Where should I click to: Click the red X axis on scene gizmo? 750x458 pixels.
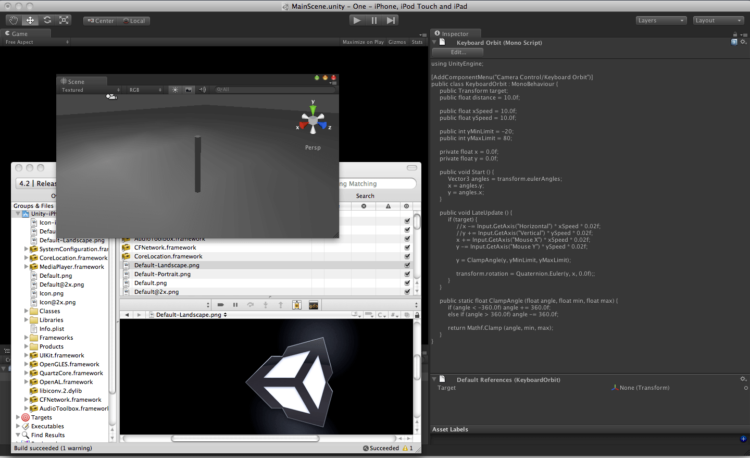(x=302, y=126)
